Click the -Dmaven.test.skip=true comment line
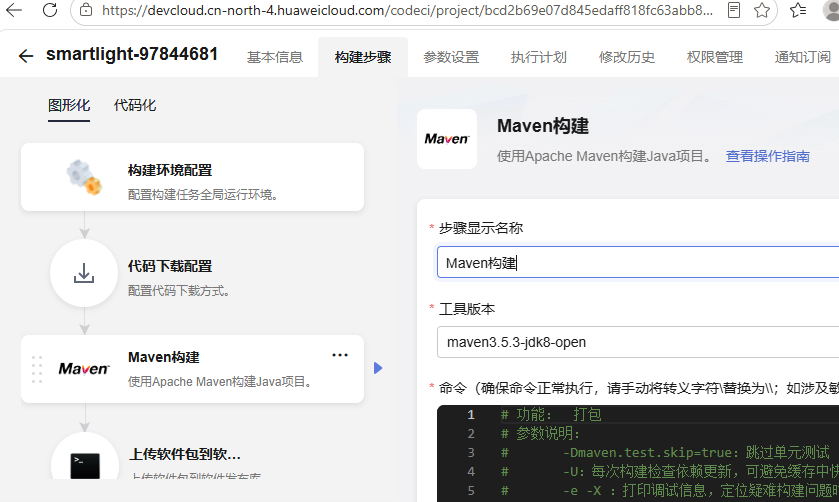839x502 pixels. coord(666,452)
